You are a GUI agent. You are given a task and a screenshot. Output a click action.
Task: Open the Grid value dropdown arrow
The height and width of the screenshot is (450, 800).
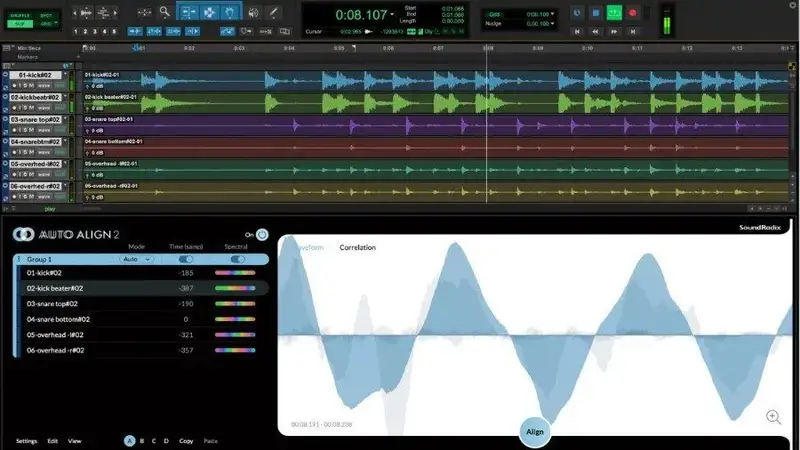(x=553, y=14)
